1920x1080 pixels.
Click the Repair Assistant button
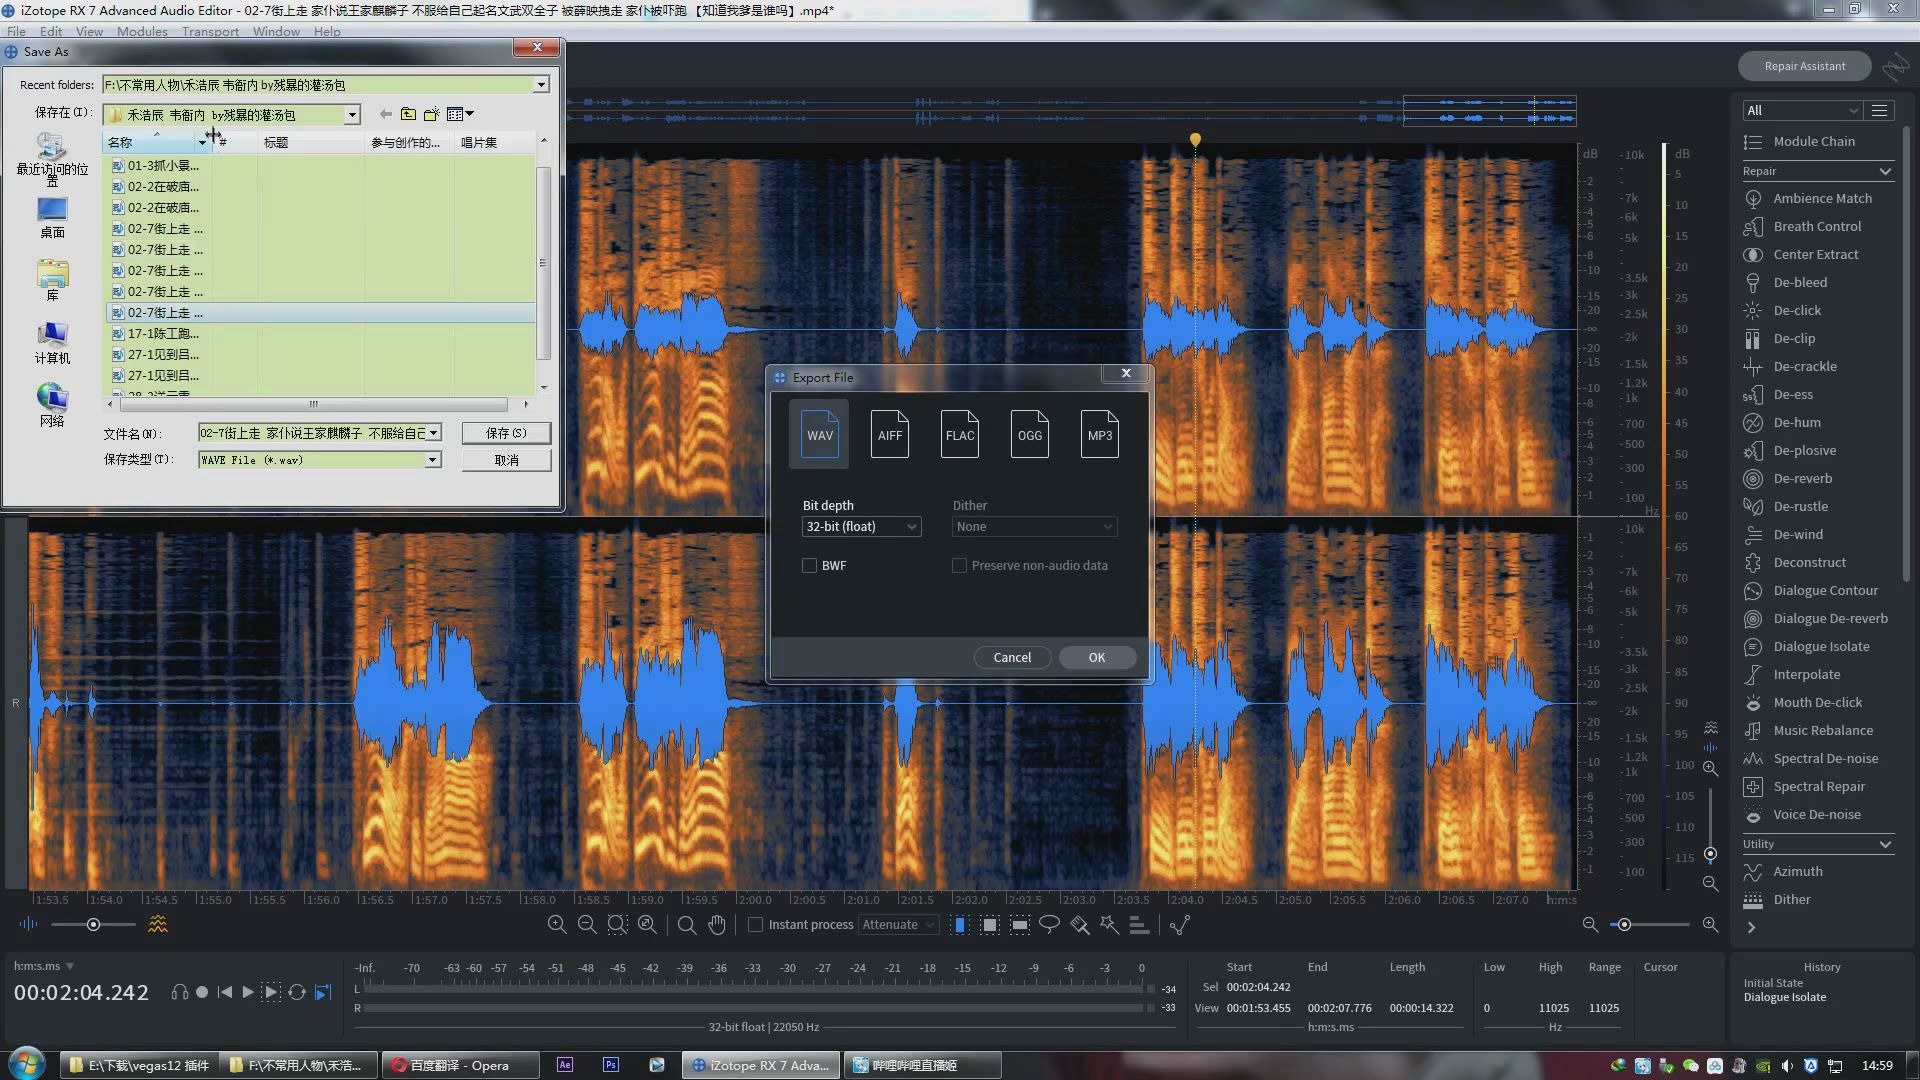click(1804, 66)
